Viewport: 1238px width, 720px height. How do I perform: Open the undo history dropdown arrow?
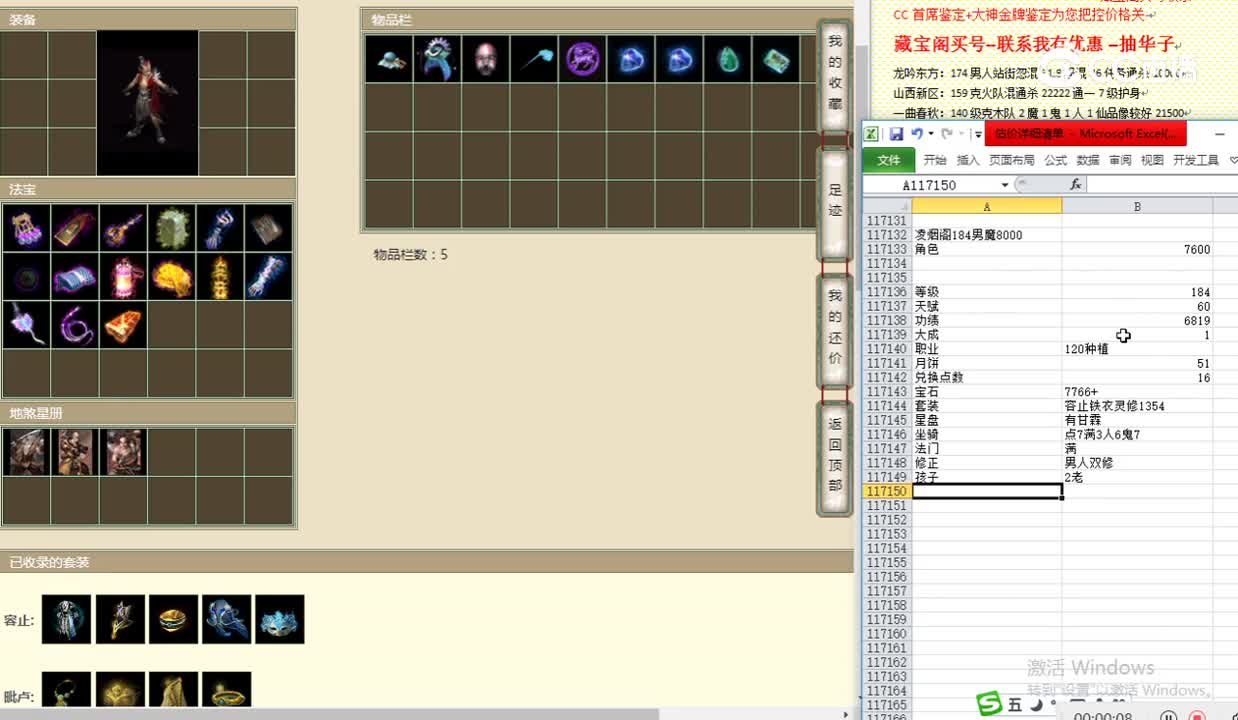point(931,134)
